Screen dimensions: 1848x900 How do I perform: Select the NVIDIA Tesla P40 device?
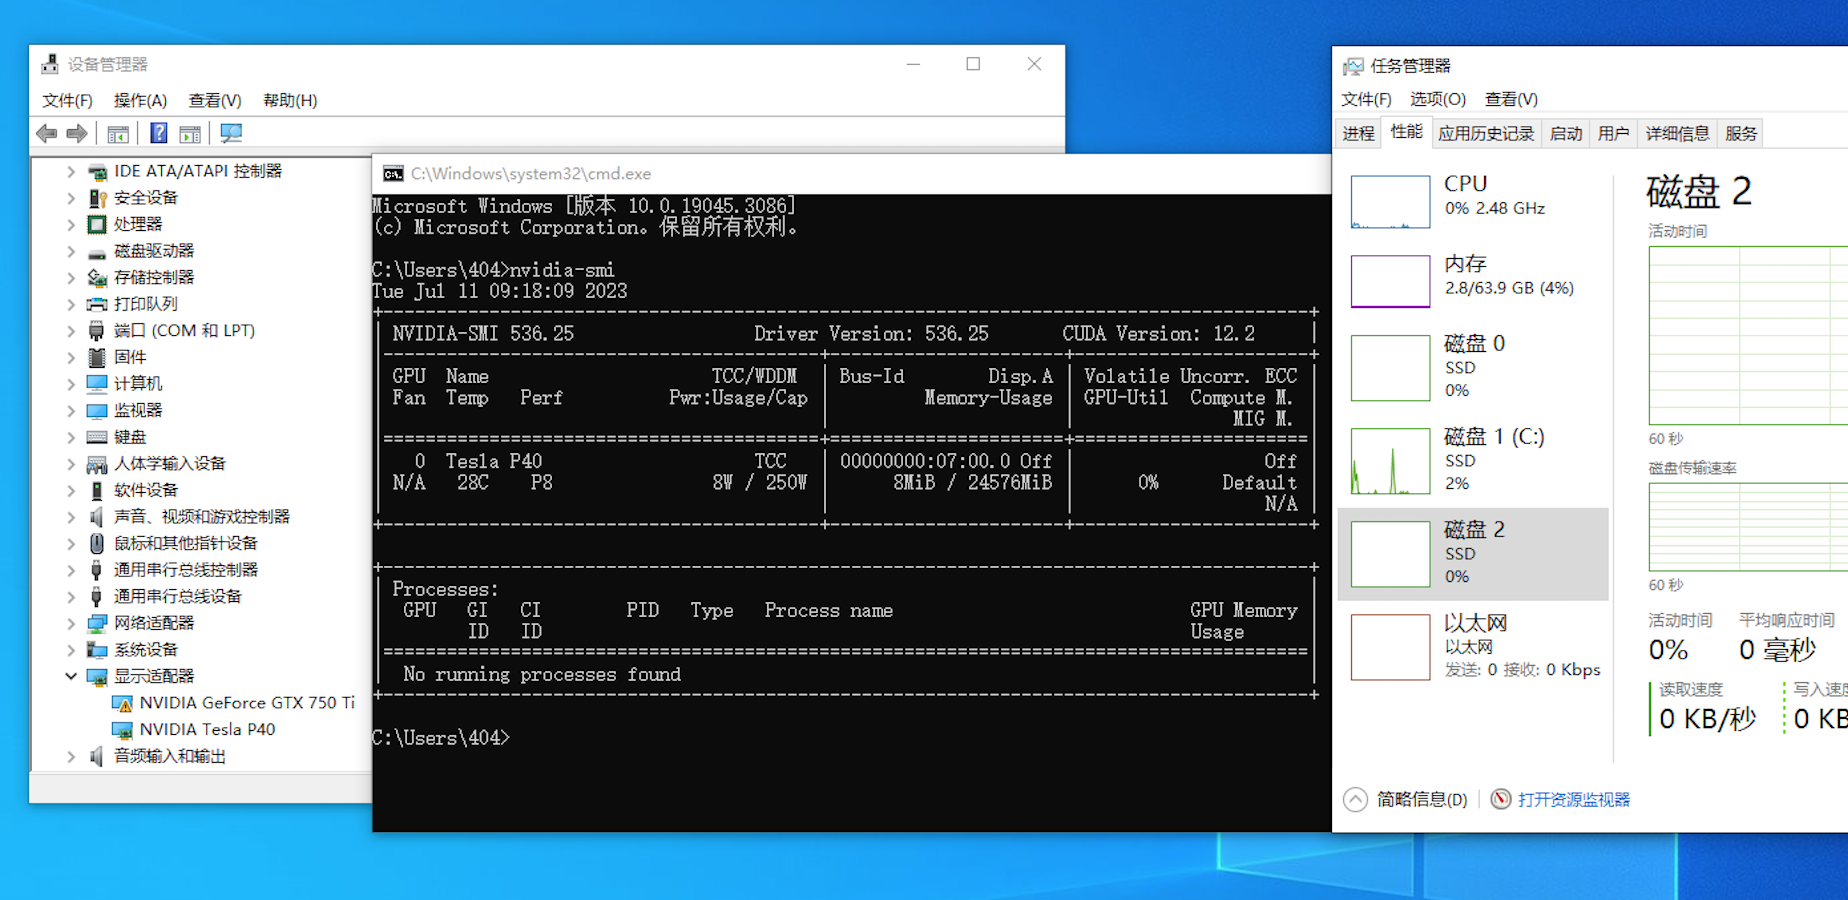tap(207, 729)
